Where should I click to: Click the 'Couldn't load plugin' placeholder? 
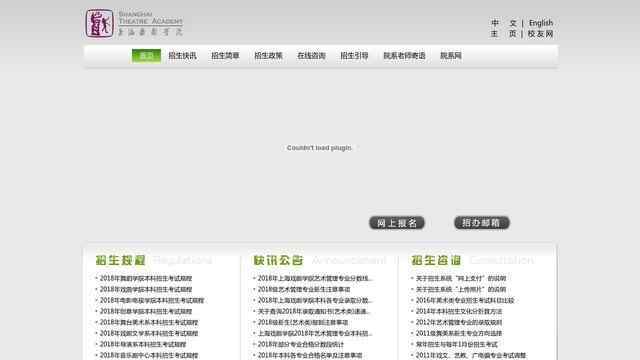(319, 148)
